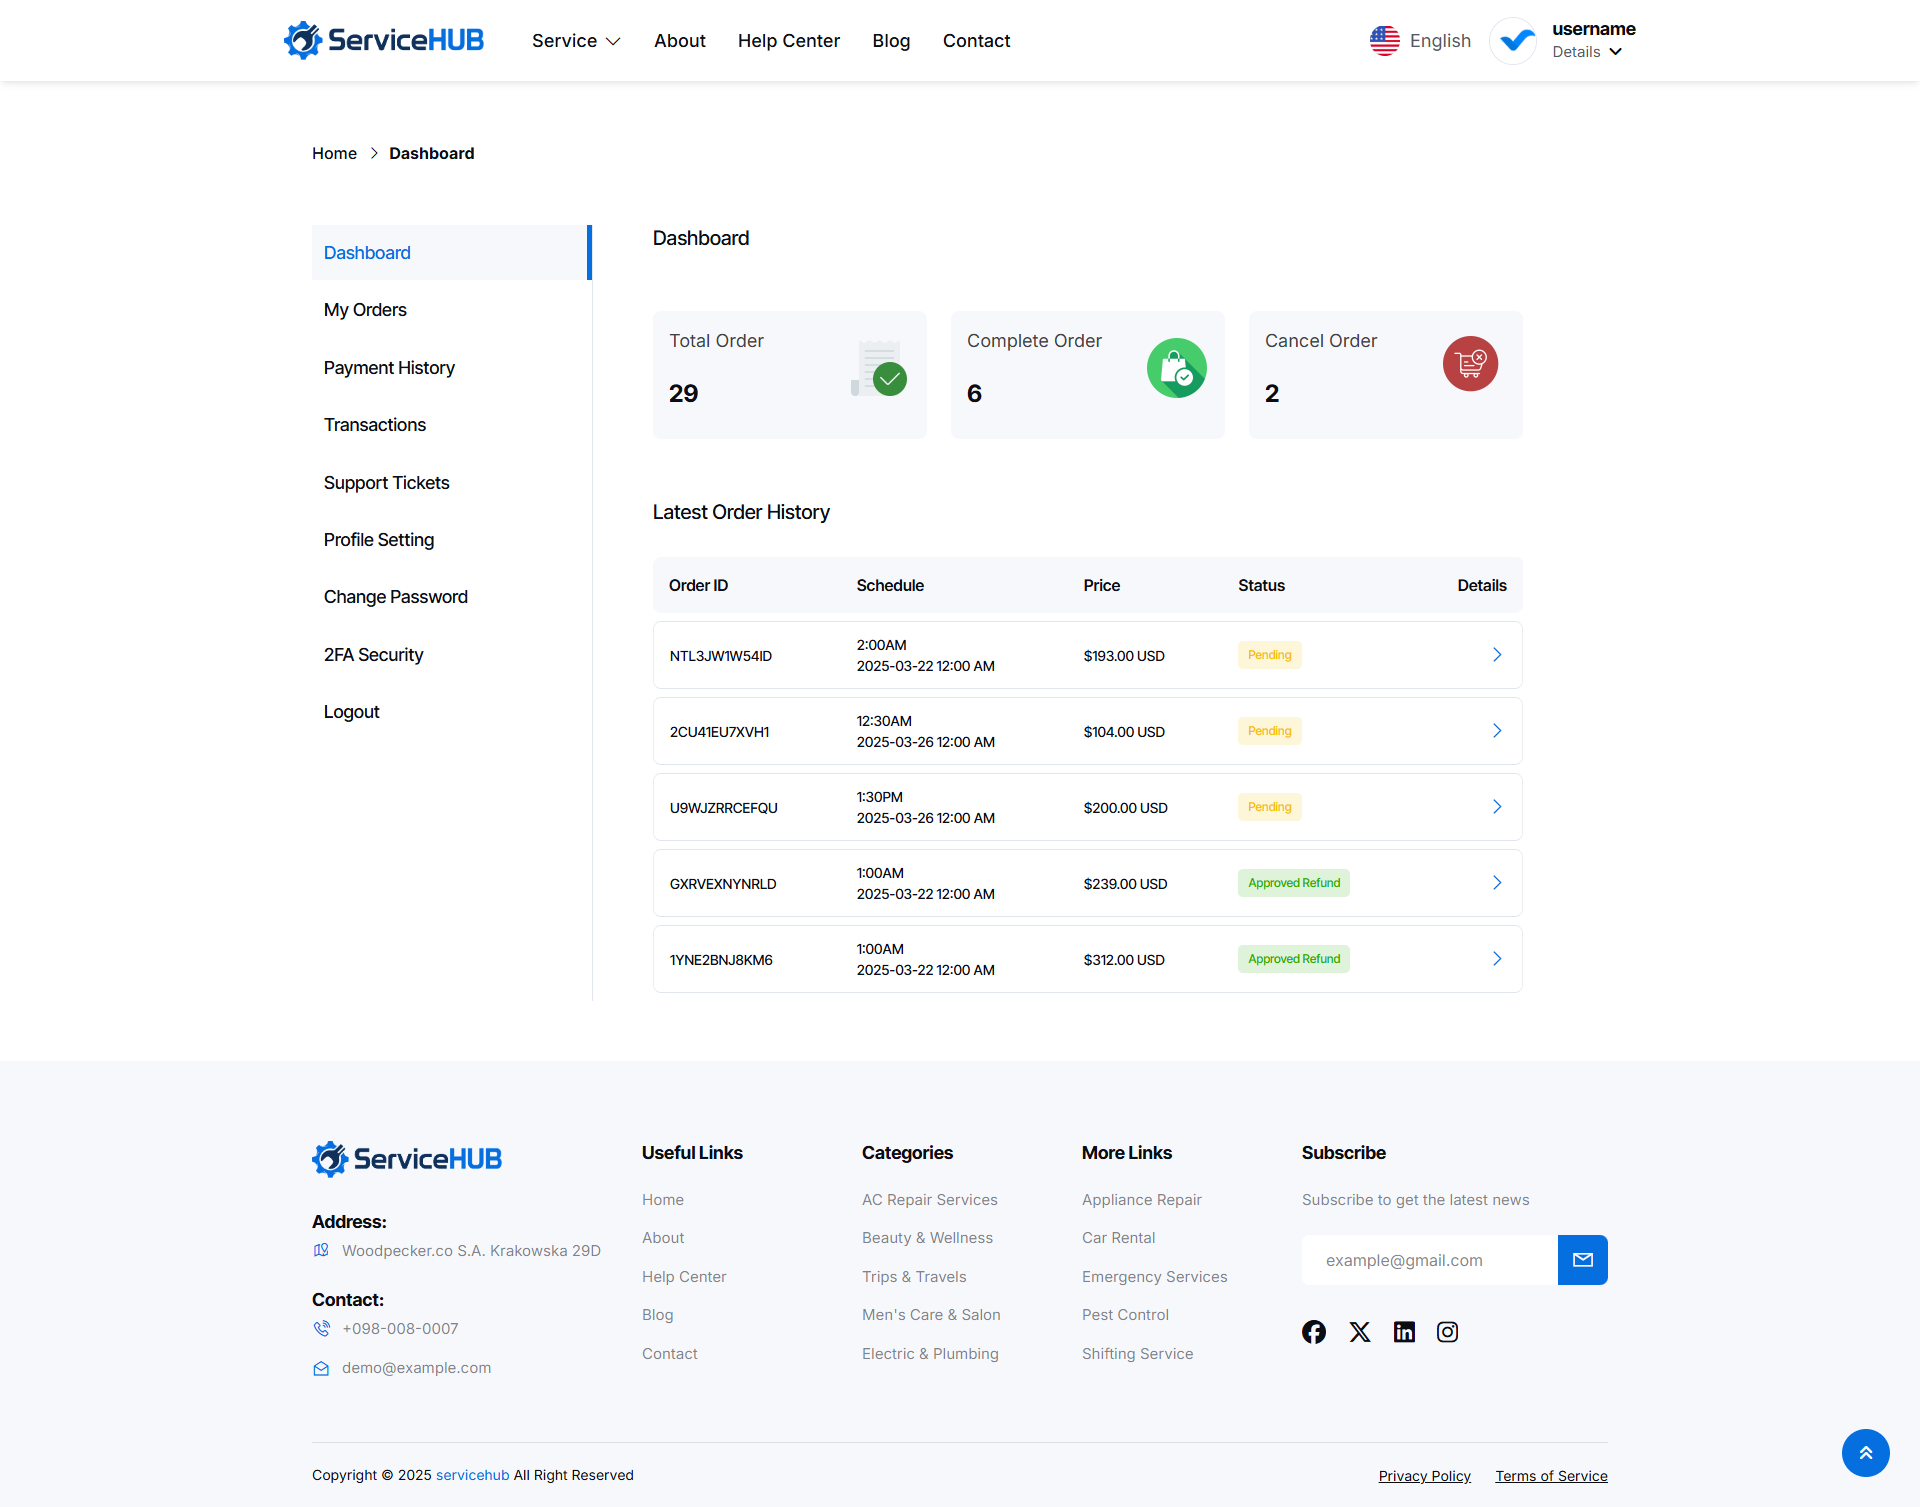The height and width of the screenshot is (1507, 1920).
Task: Click the subscribe email input field
Action: [x=1430, y=1260]
